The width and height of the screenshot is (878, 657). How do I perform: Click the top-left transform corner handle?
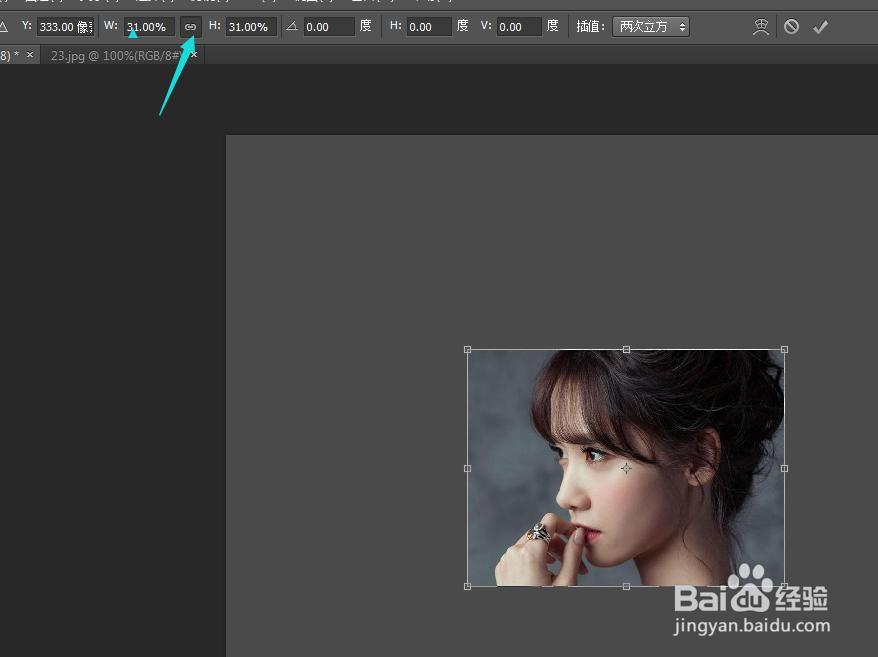pos(468,350)
